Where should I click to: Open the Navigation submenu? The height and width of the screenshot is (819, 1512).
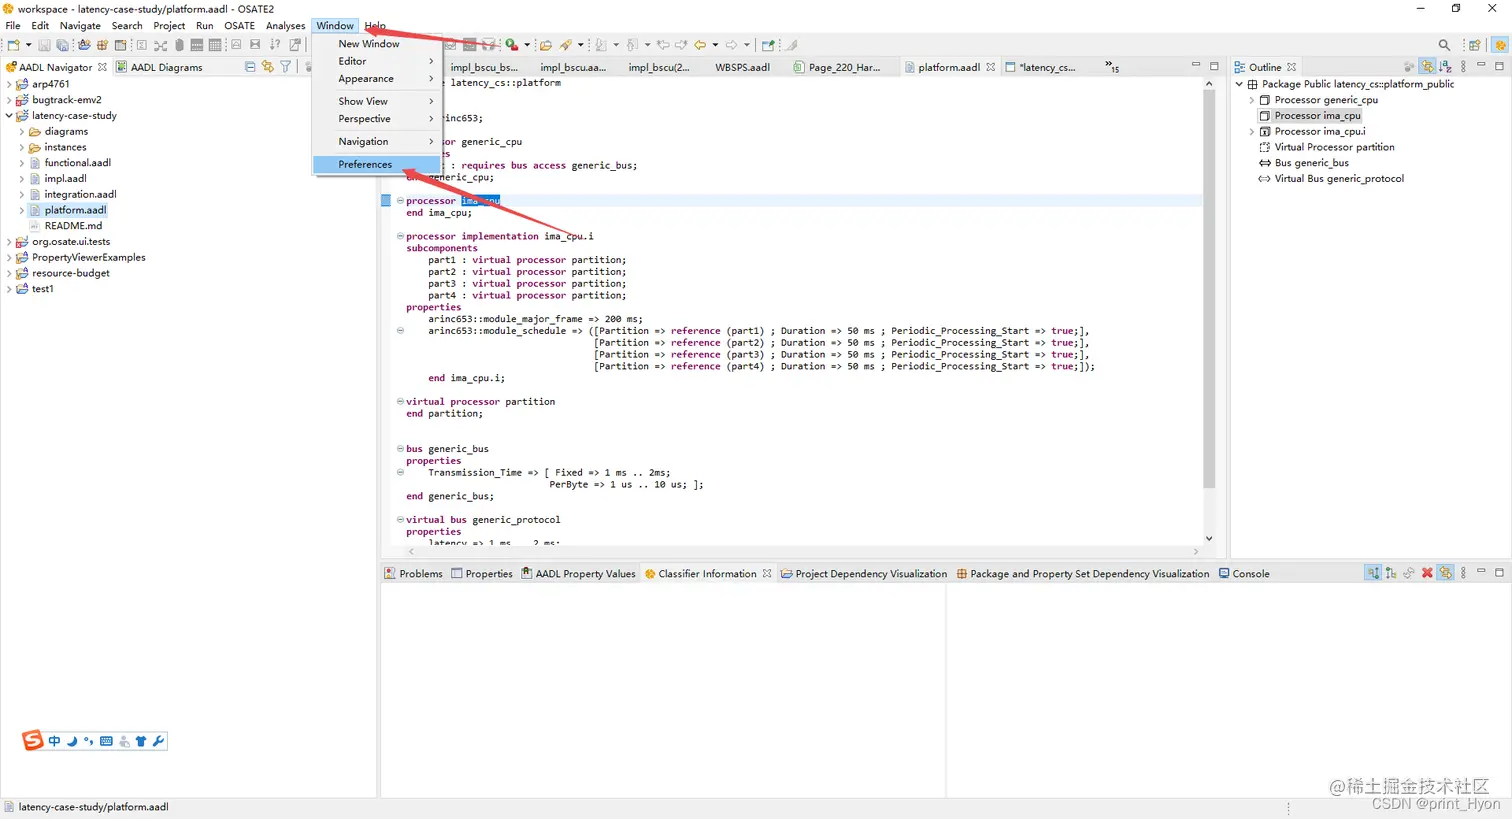tap(376, 142)
